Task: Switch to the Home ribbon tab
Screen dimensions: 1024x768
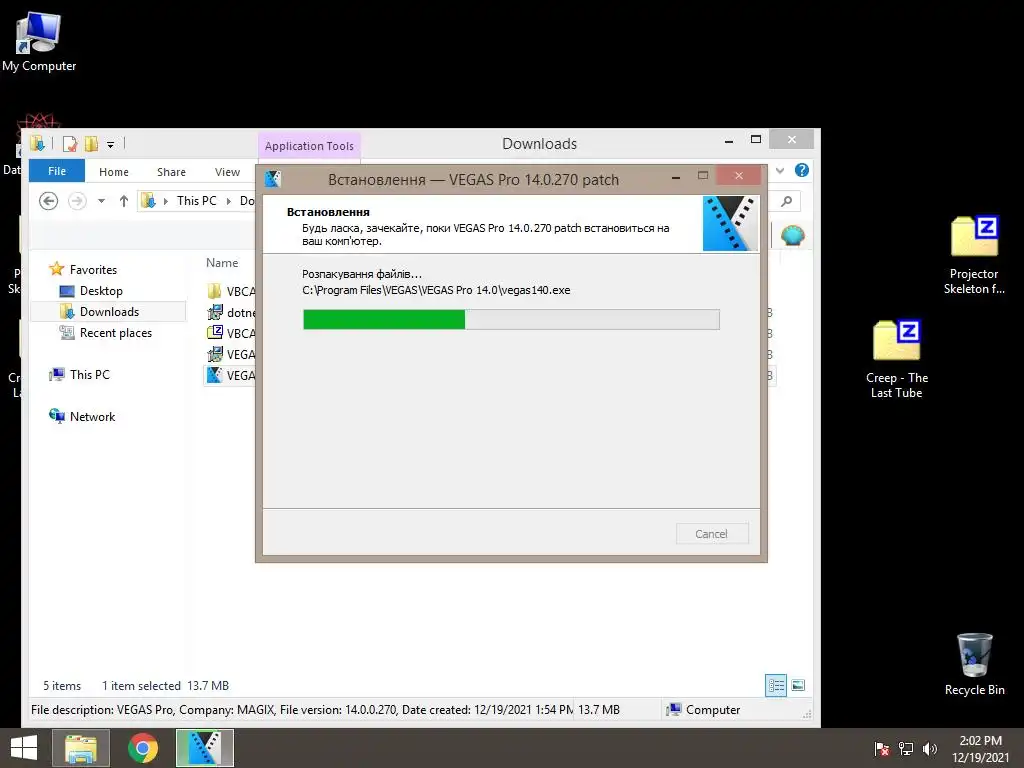Action: 114,172
